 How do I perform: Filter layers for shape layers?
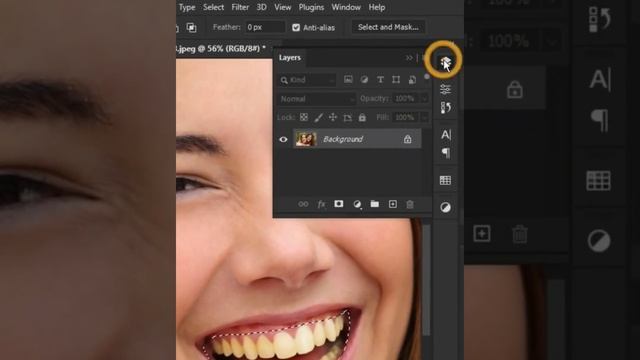coord(396,80)
